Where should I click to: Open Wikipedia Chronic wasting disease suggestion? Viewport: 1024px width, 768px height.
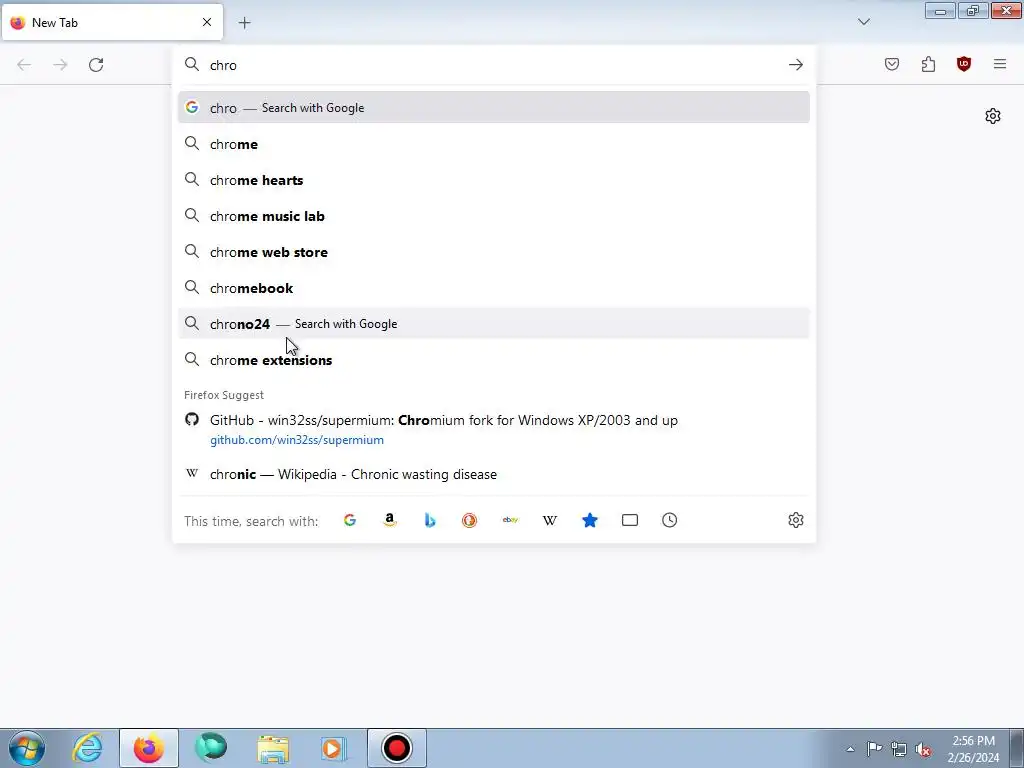(493, 474)
